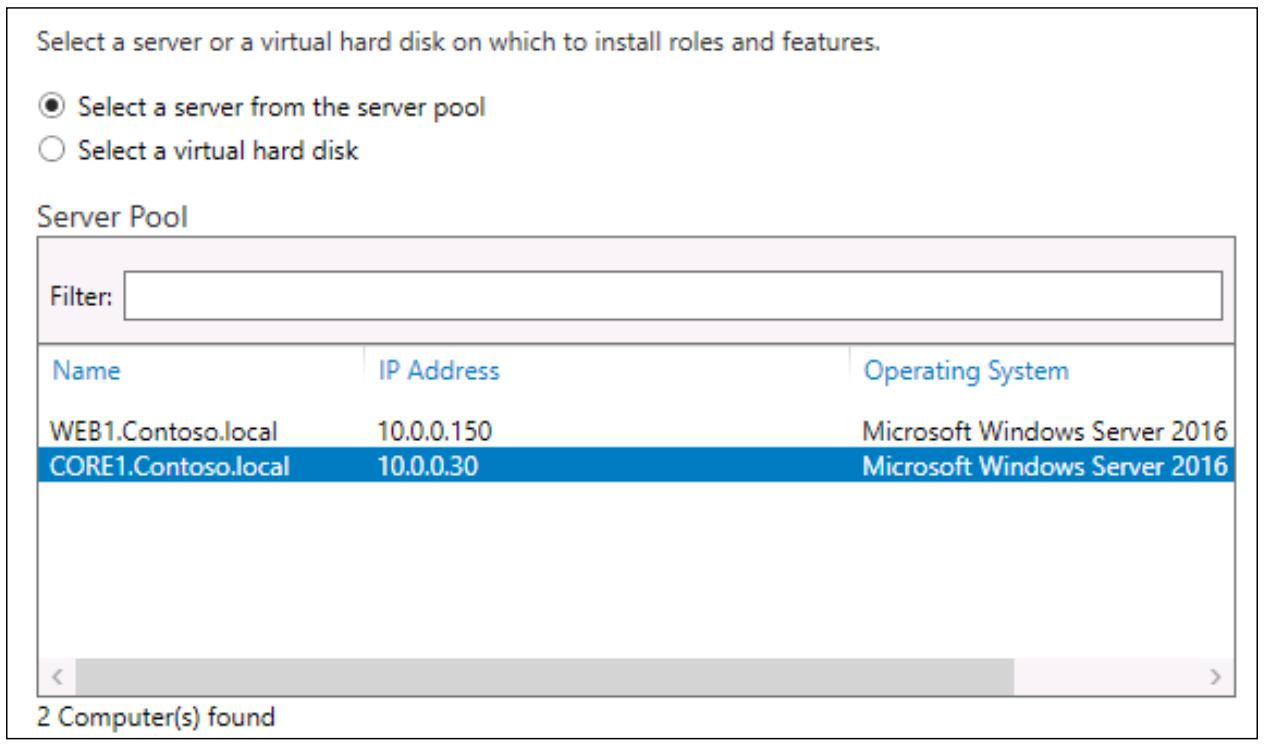1264x746 pixels.
Task: Sort server list by IP Address column
Action: [438, 371]
